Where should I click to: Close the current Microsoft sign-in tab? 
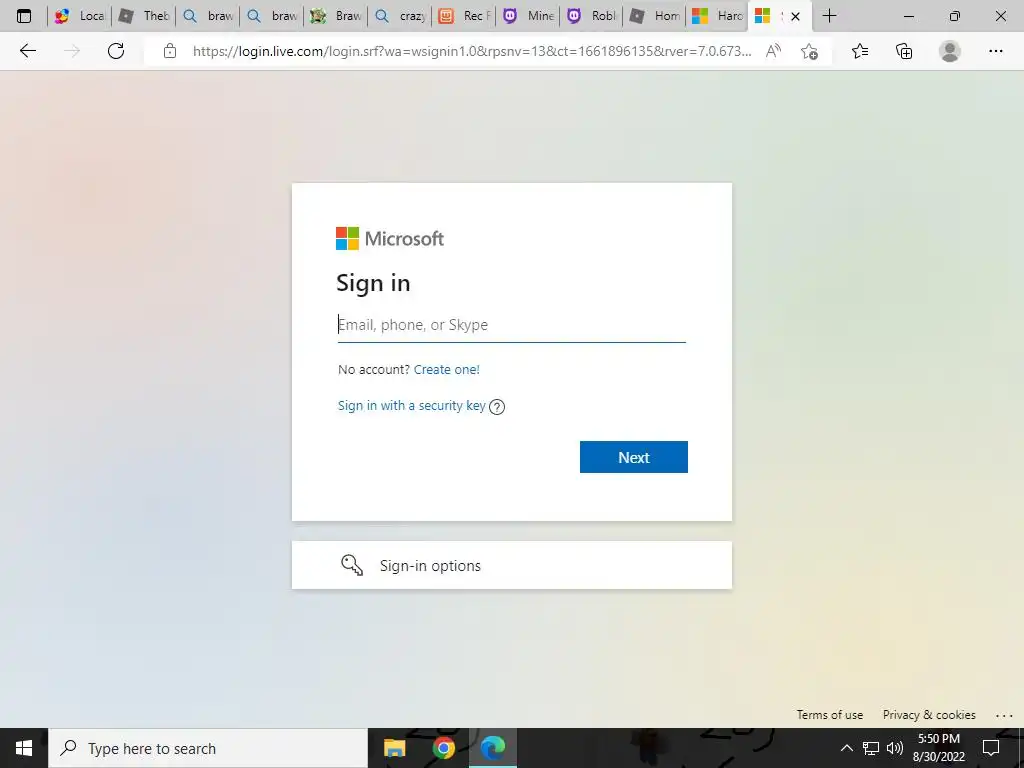pos(795,16)
